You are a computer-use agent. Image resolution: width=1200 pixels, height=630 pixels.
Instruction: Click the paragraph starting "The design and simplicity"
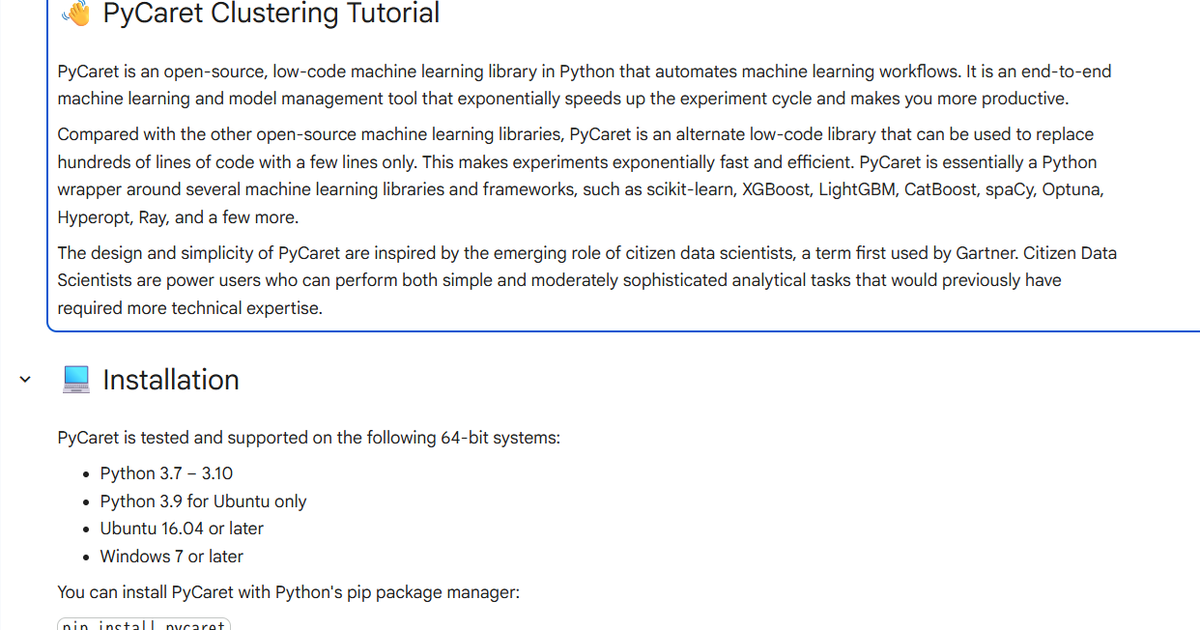click(586, 280)
